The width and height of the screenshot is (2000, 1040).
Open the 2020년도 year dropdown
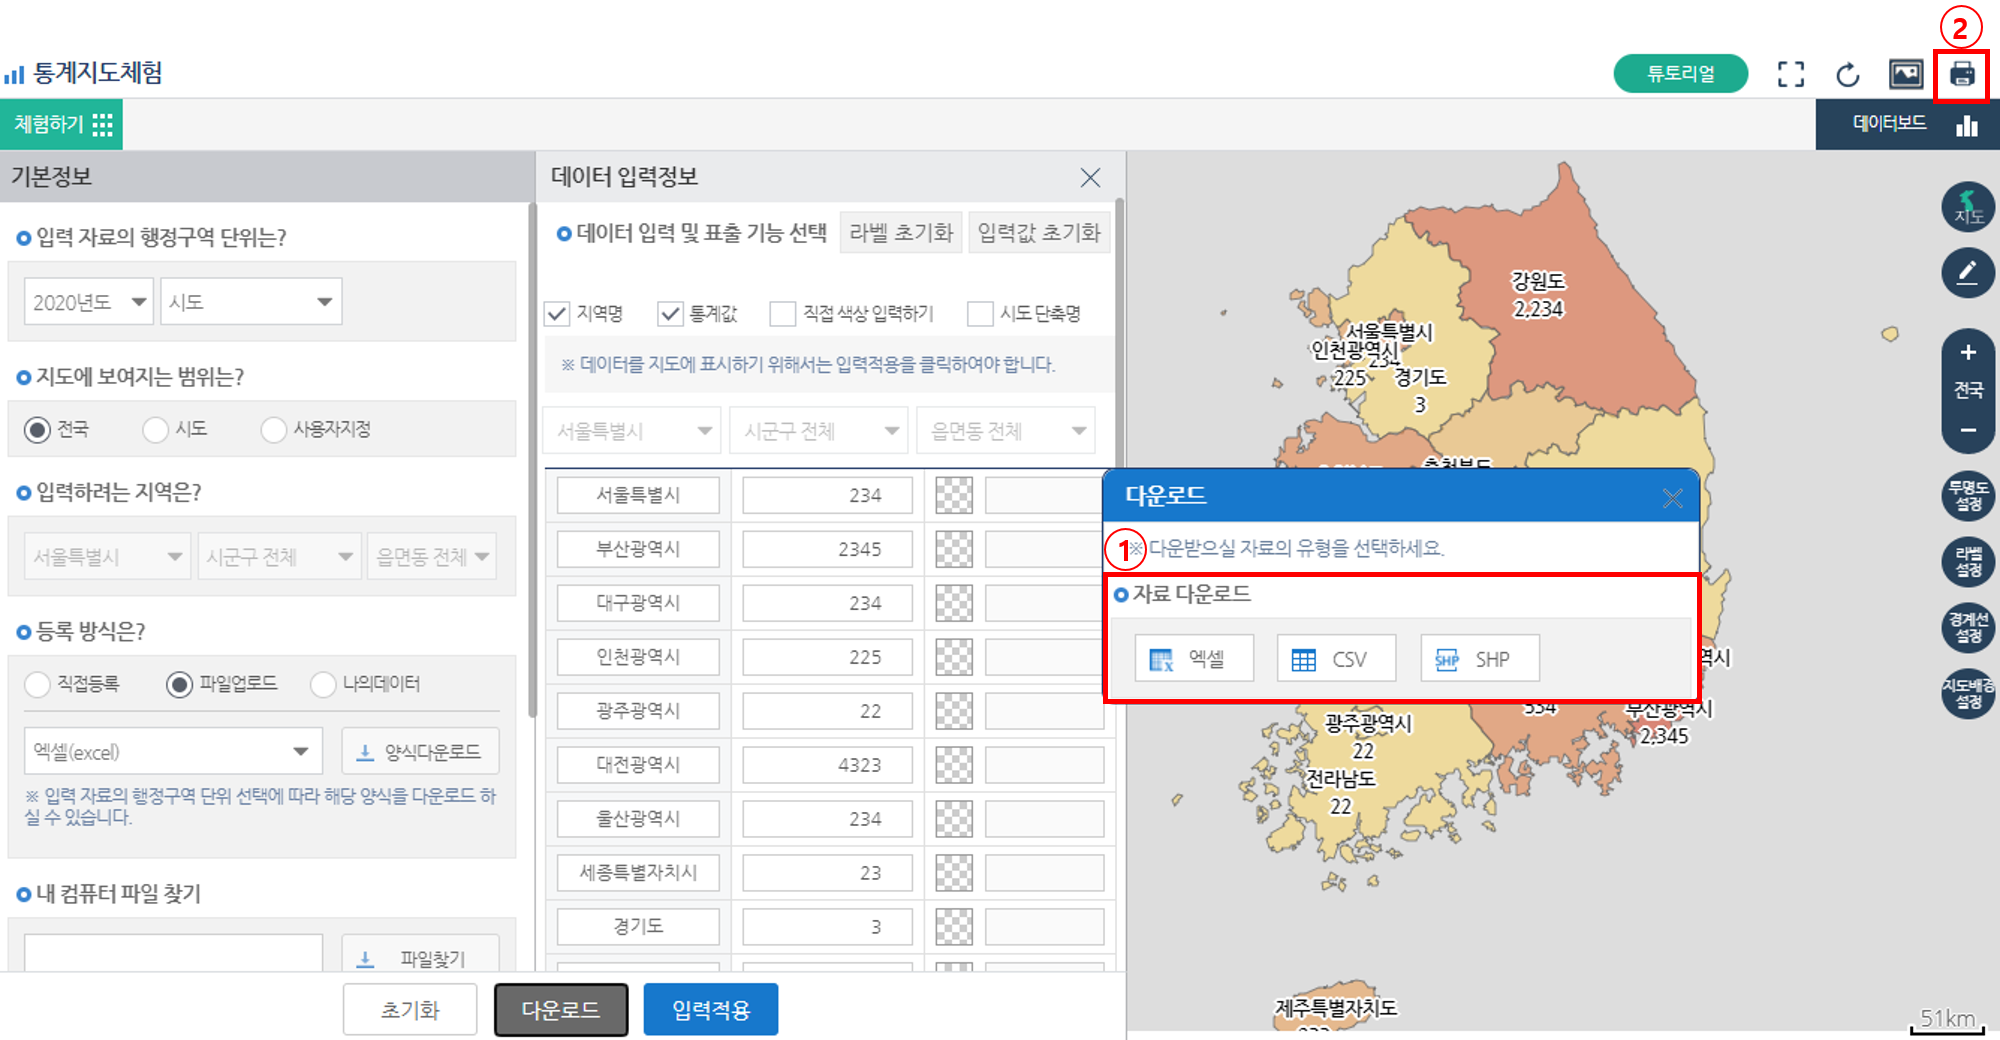88,302
